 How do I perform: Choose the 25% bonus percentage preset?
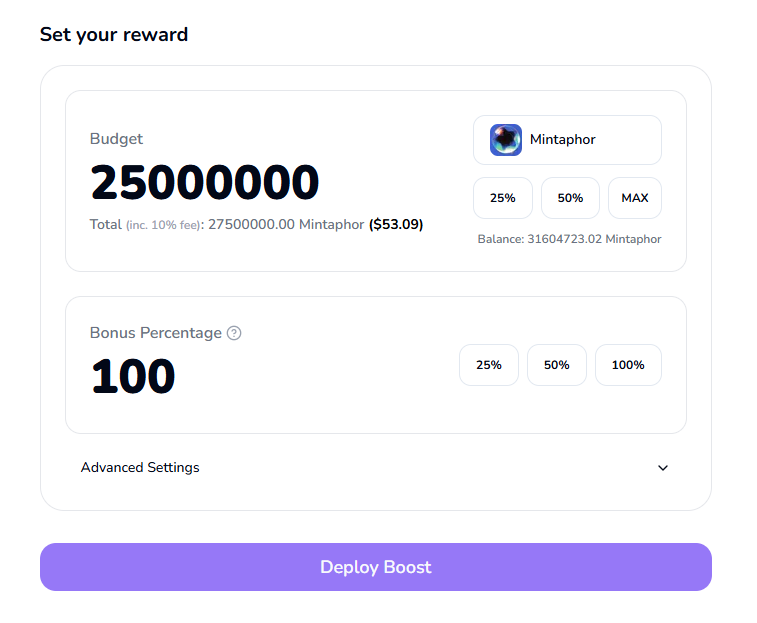489,365
